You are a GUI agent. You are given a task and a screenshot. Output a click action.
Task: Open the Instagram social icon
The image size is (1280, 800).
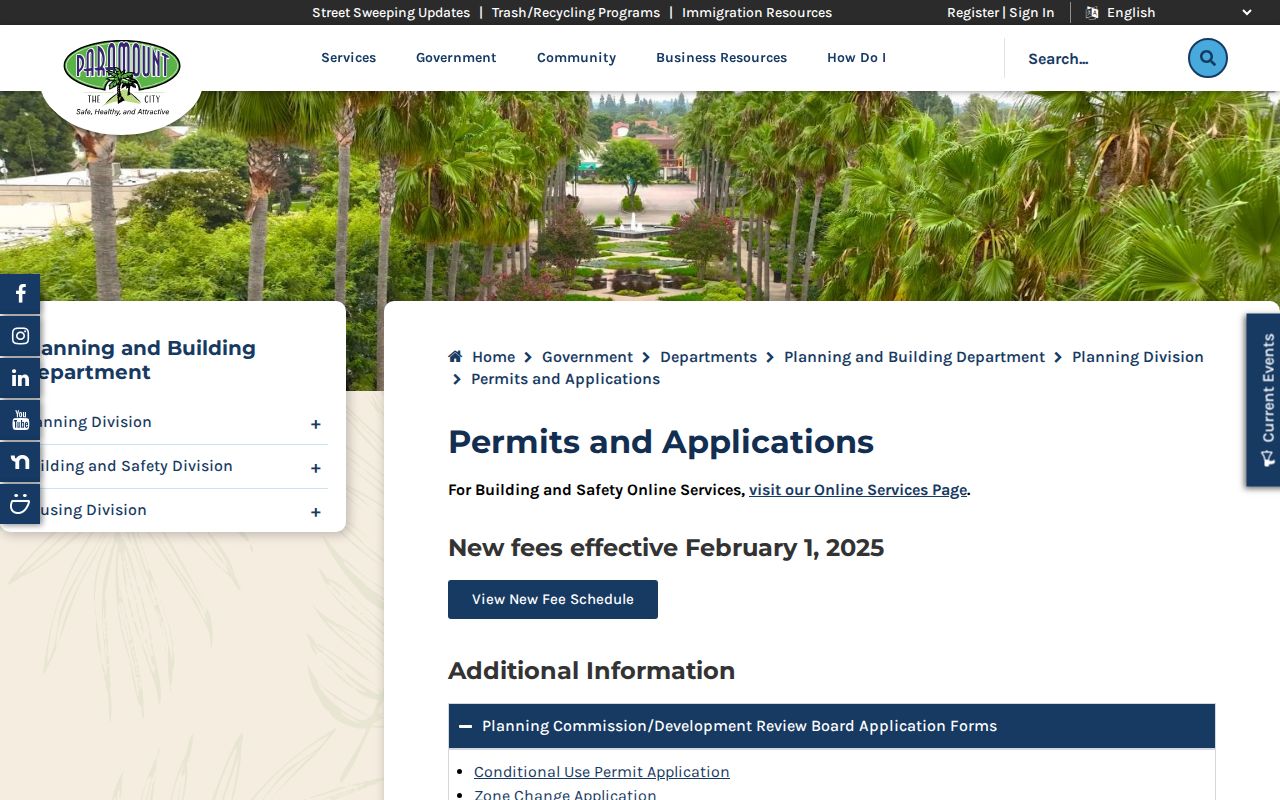(20, 336)
